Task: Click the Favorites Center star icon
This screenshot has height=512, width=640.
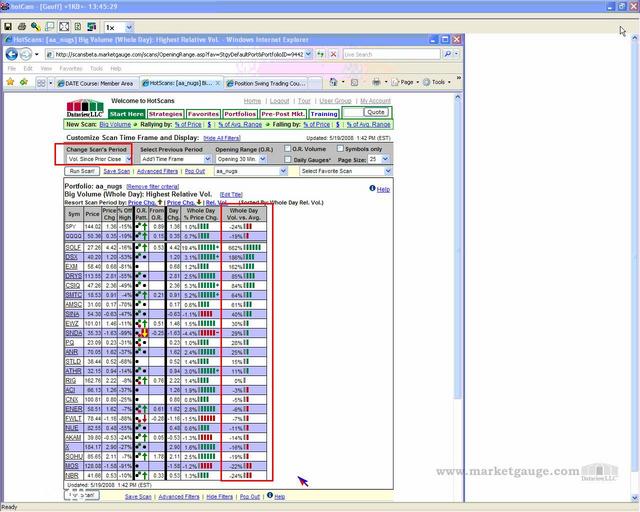Action: pyautogui.click(x=10, y=82)
